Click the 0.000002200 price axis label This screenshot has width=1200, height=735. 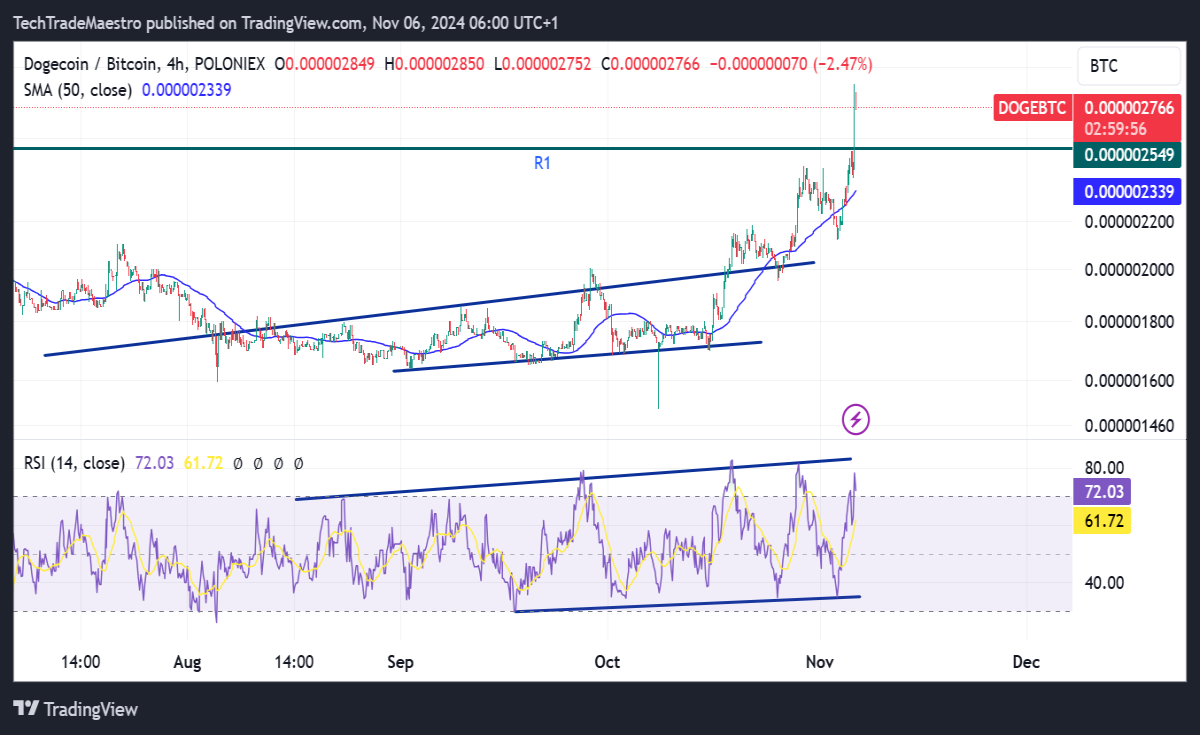1128,220
